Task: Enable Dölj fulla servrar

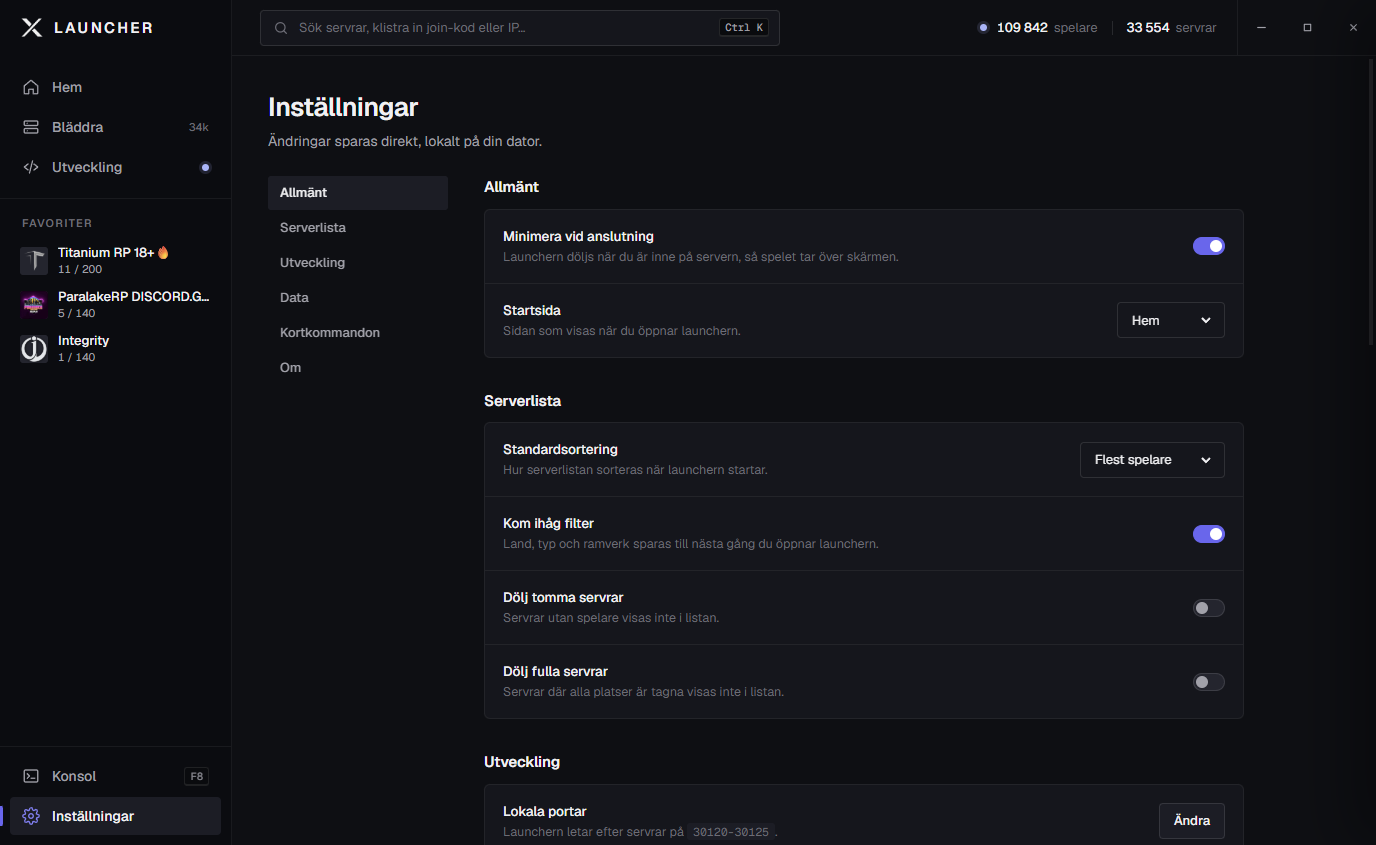Action: click(1208, 682)
